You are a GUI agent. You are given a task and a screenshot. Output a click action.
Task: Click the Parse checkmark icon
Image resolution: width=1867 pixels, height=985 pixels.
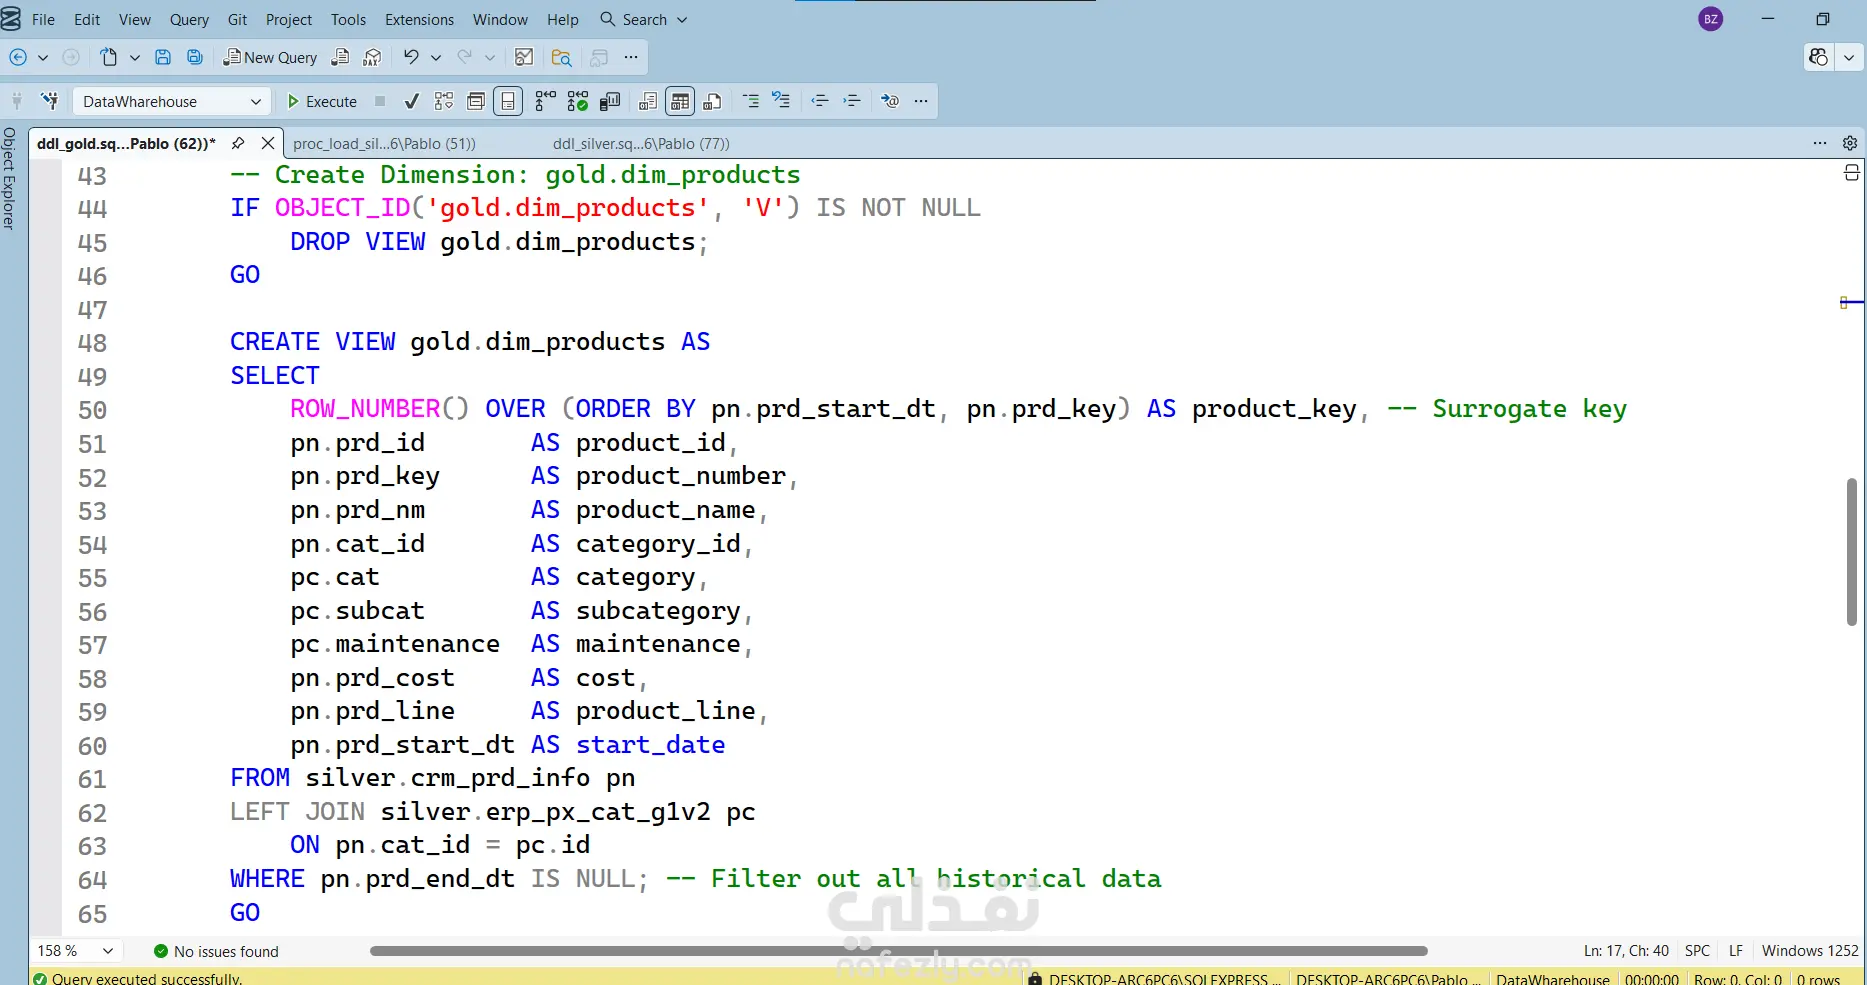click(411, 101)
